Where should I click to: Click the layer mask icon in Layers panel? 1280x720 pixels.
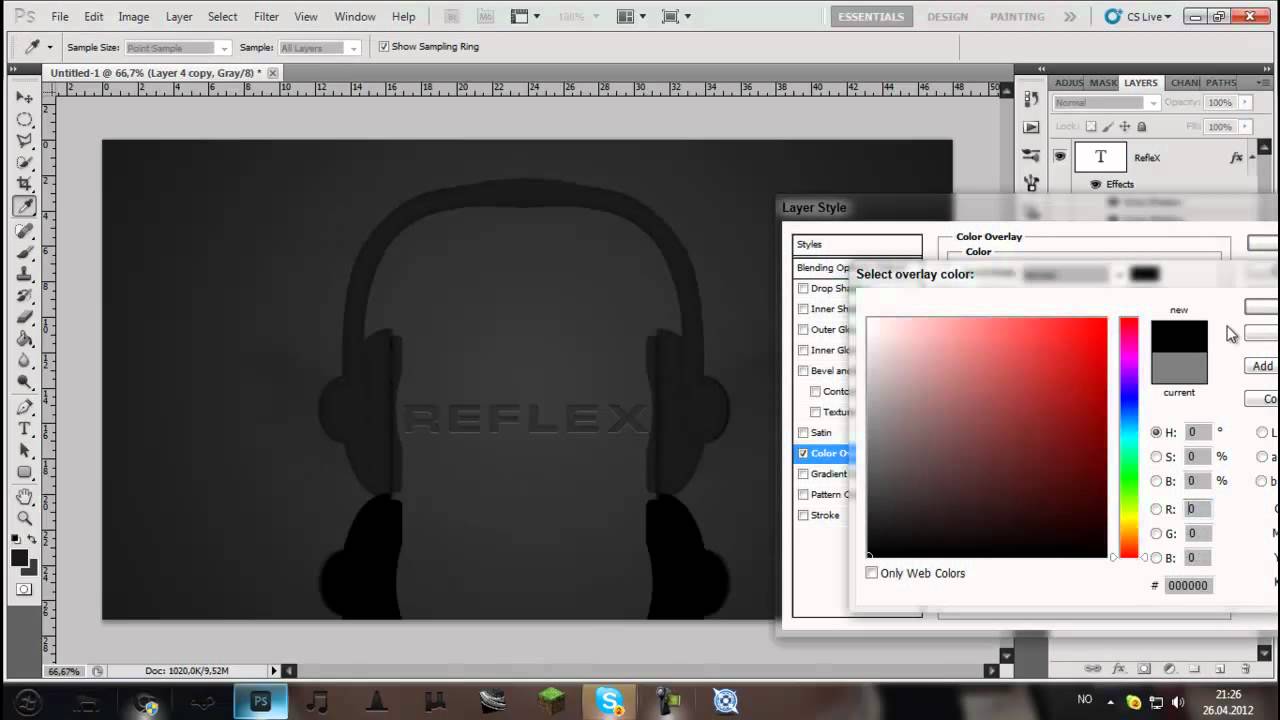(1144, 668)
